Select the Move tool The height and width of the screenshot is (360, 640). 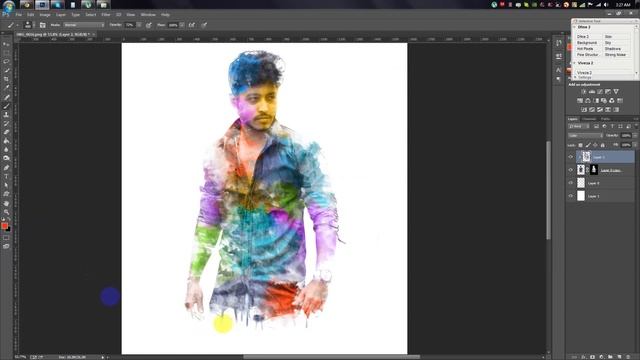6,44
